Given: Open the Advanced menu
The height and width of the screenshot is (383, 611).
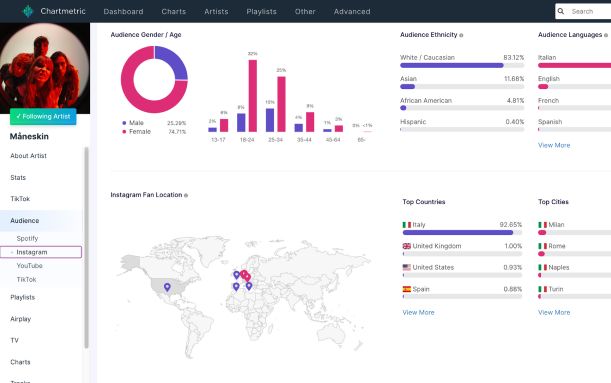Looking at the screenshot, I should [x=352, y=12].
